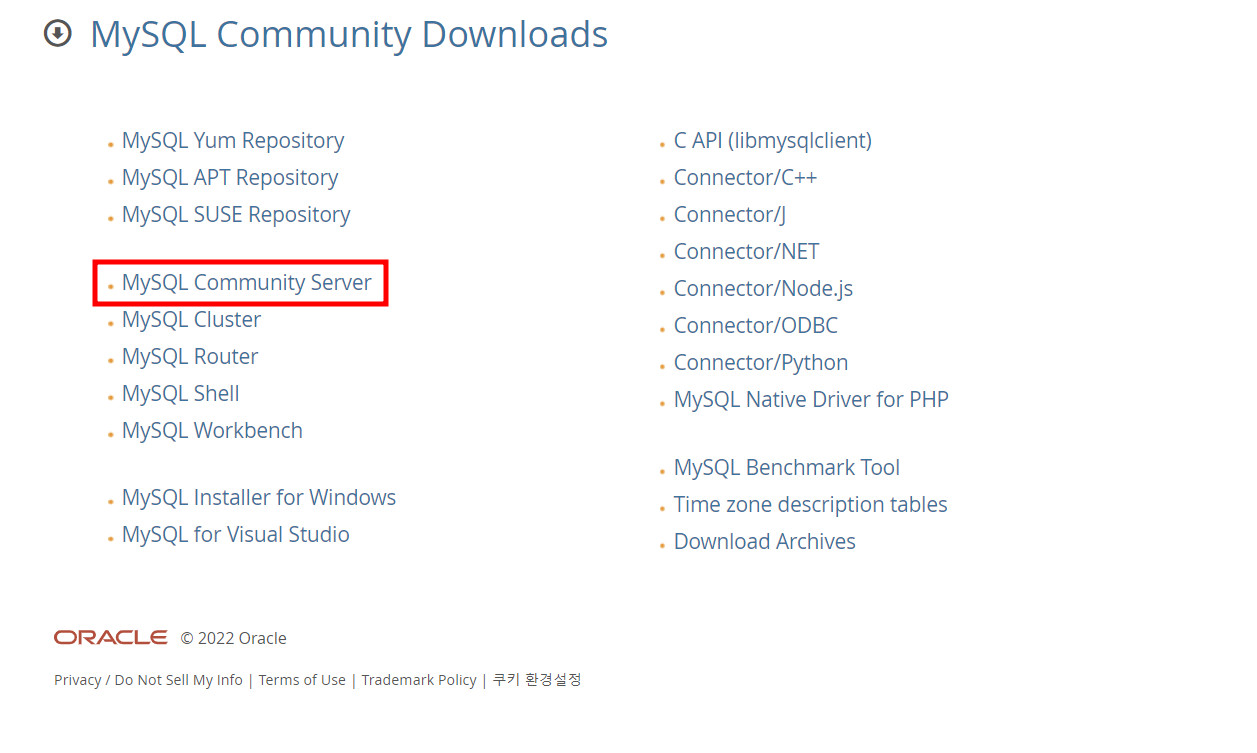This screenshot has width=1257, height=753.
Task: Open Connector/Node.js link
Action: 764,289
